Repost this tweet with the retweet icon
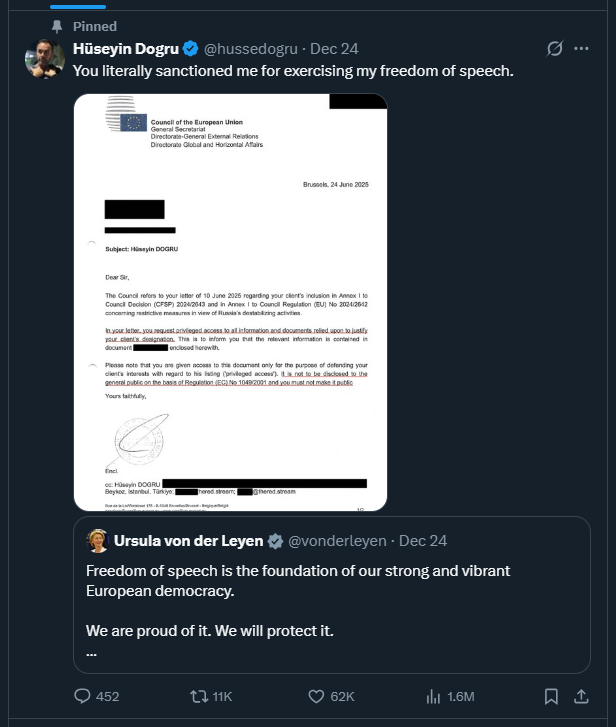Viewport: 616px width, 727px height. pyautogui.click(x=198, y=696)
